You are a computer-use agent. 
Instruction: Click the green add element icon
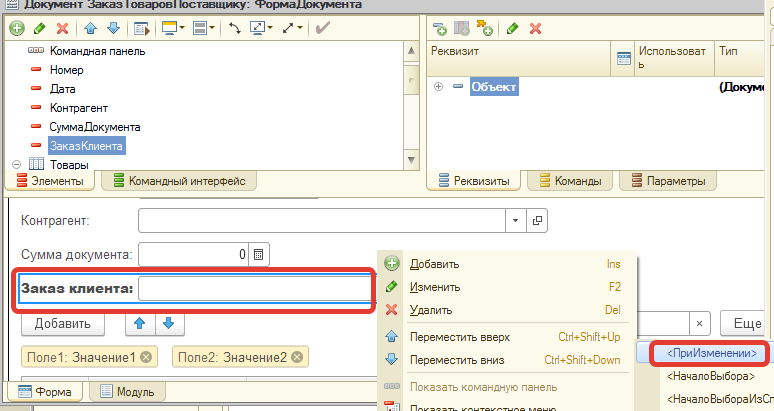pyautogui.click(x=16, y=29)
